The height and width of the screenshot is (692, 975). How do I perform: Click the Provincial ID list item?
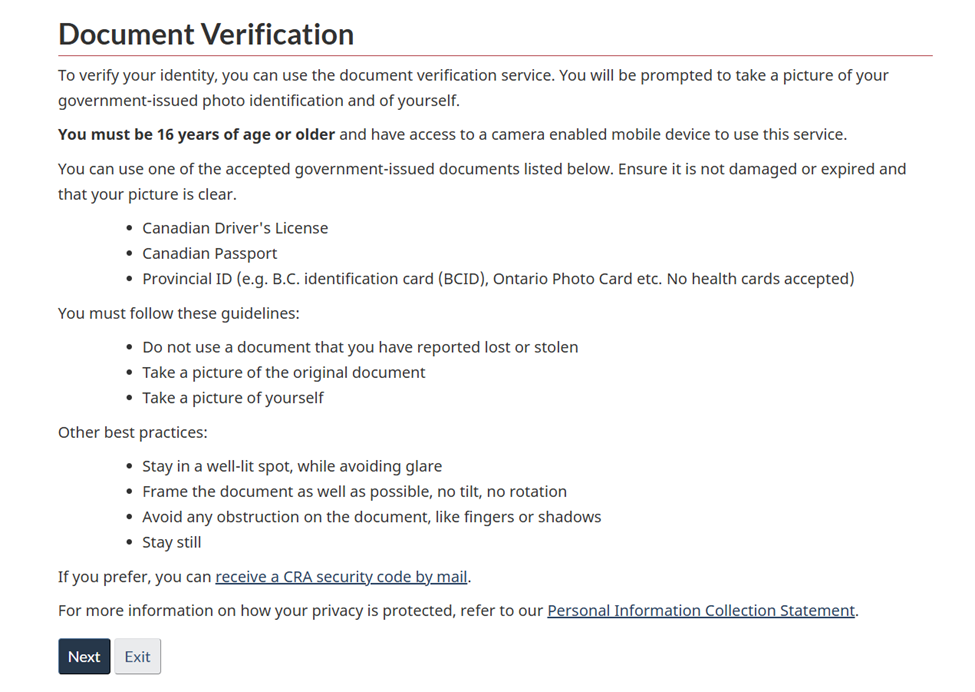[498, 279]
